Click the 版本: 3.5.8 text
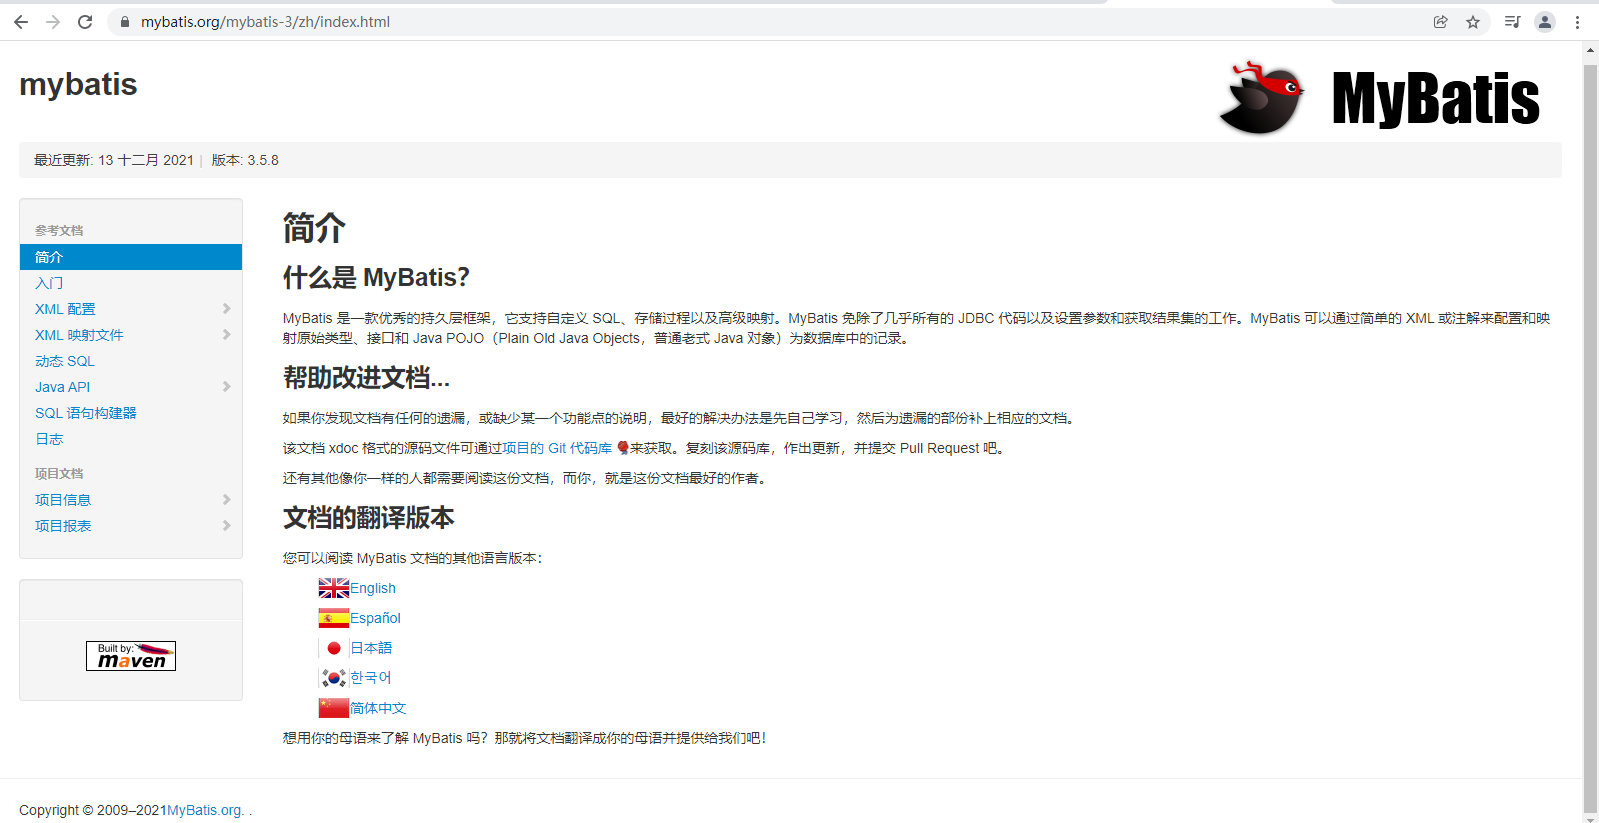1599x823 pixels. [x=245, y=160]
